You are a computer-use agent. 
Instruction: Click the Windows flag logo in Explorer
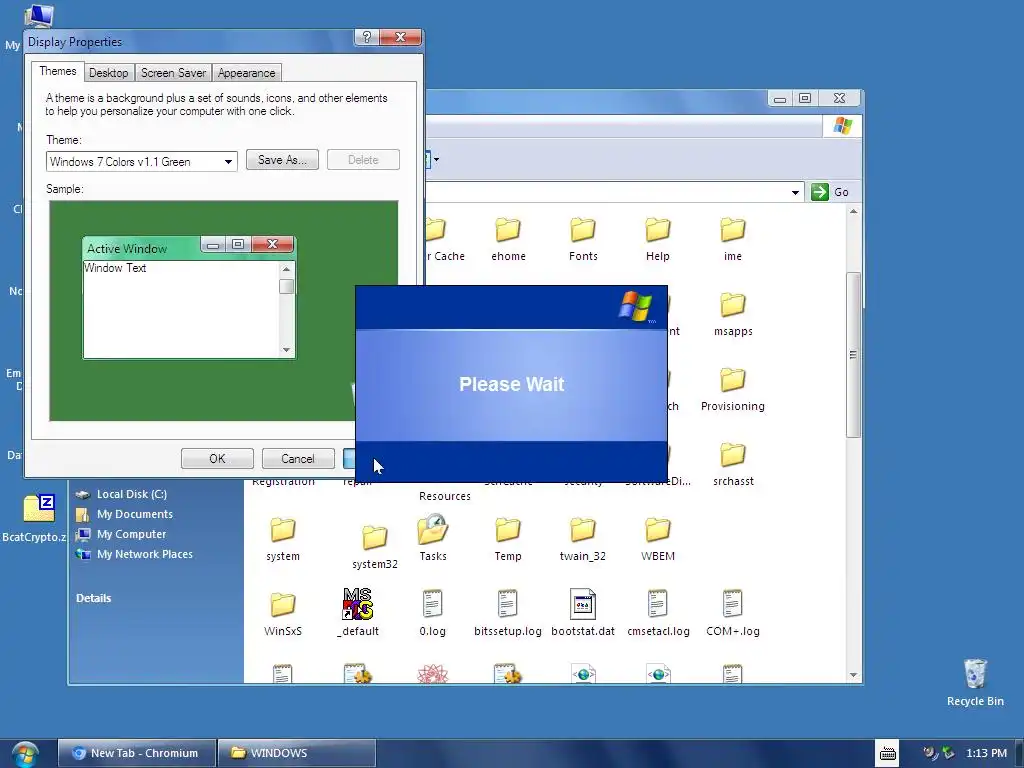[x=842, y=125]
